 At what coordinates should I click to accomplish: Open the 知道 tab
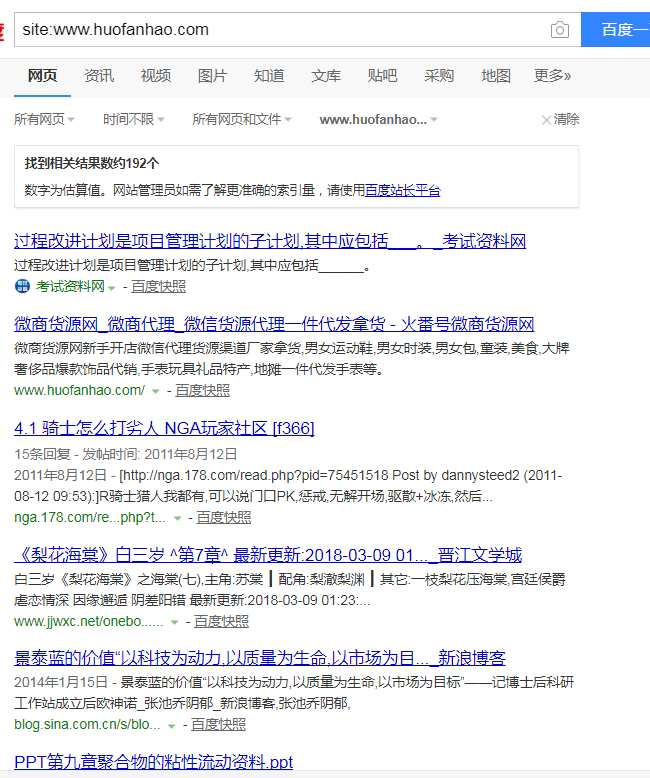click(x=269, y=76)
